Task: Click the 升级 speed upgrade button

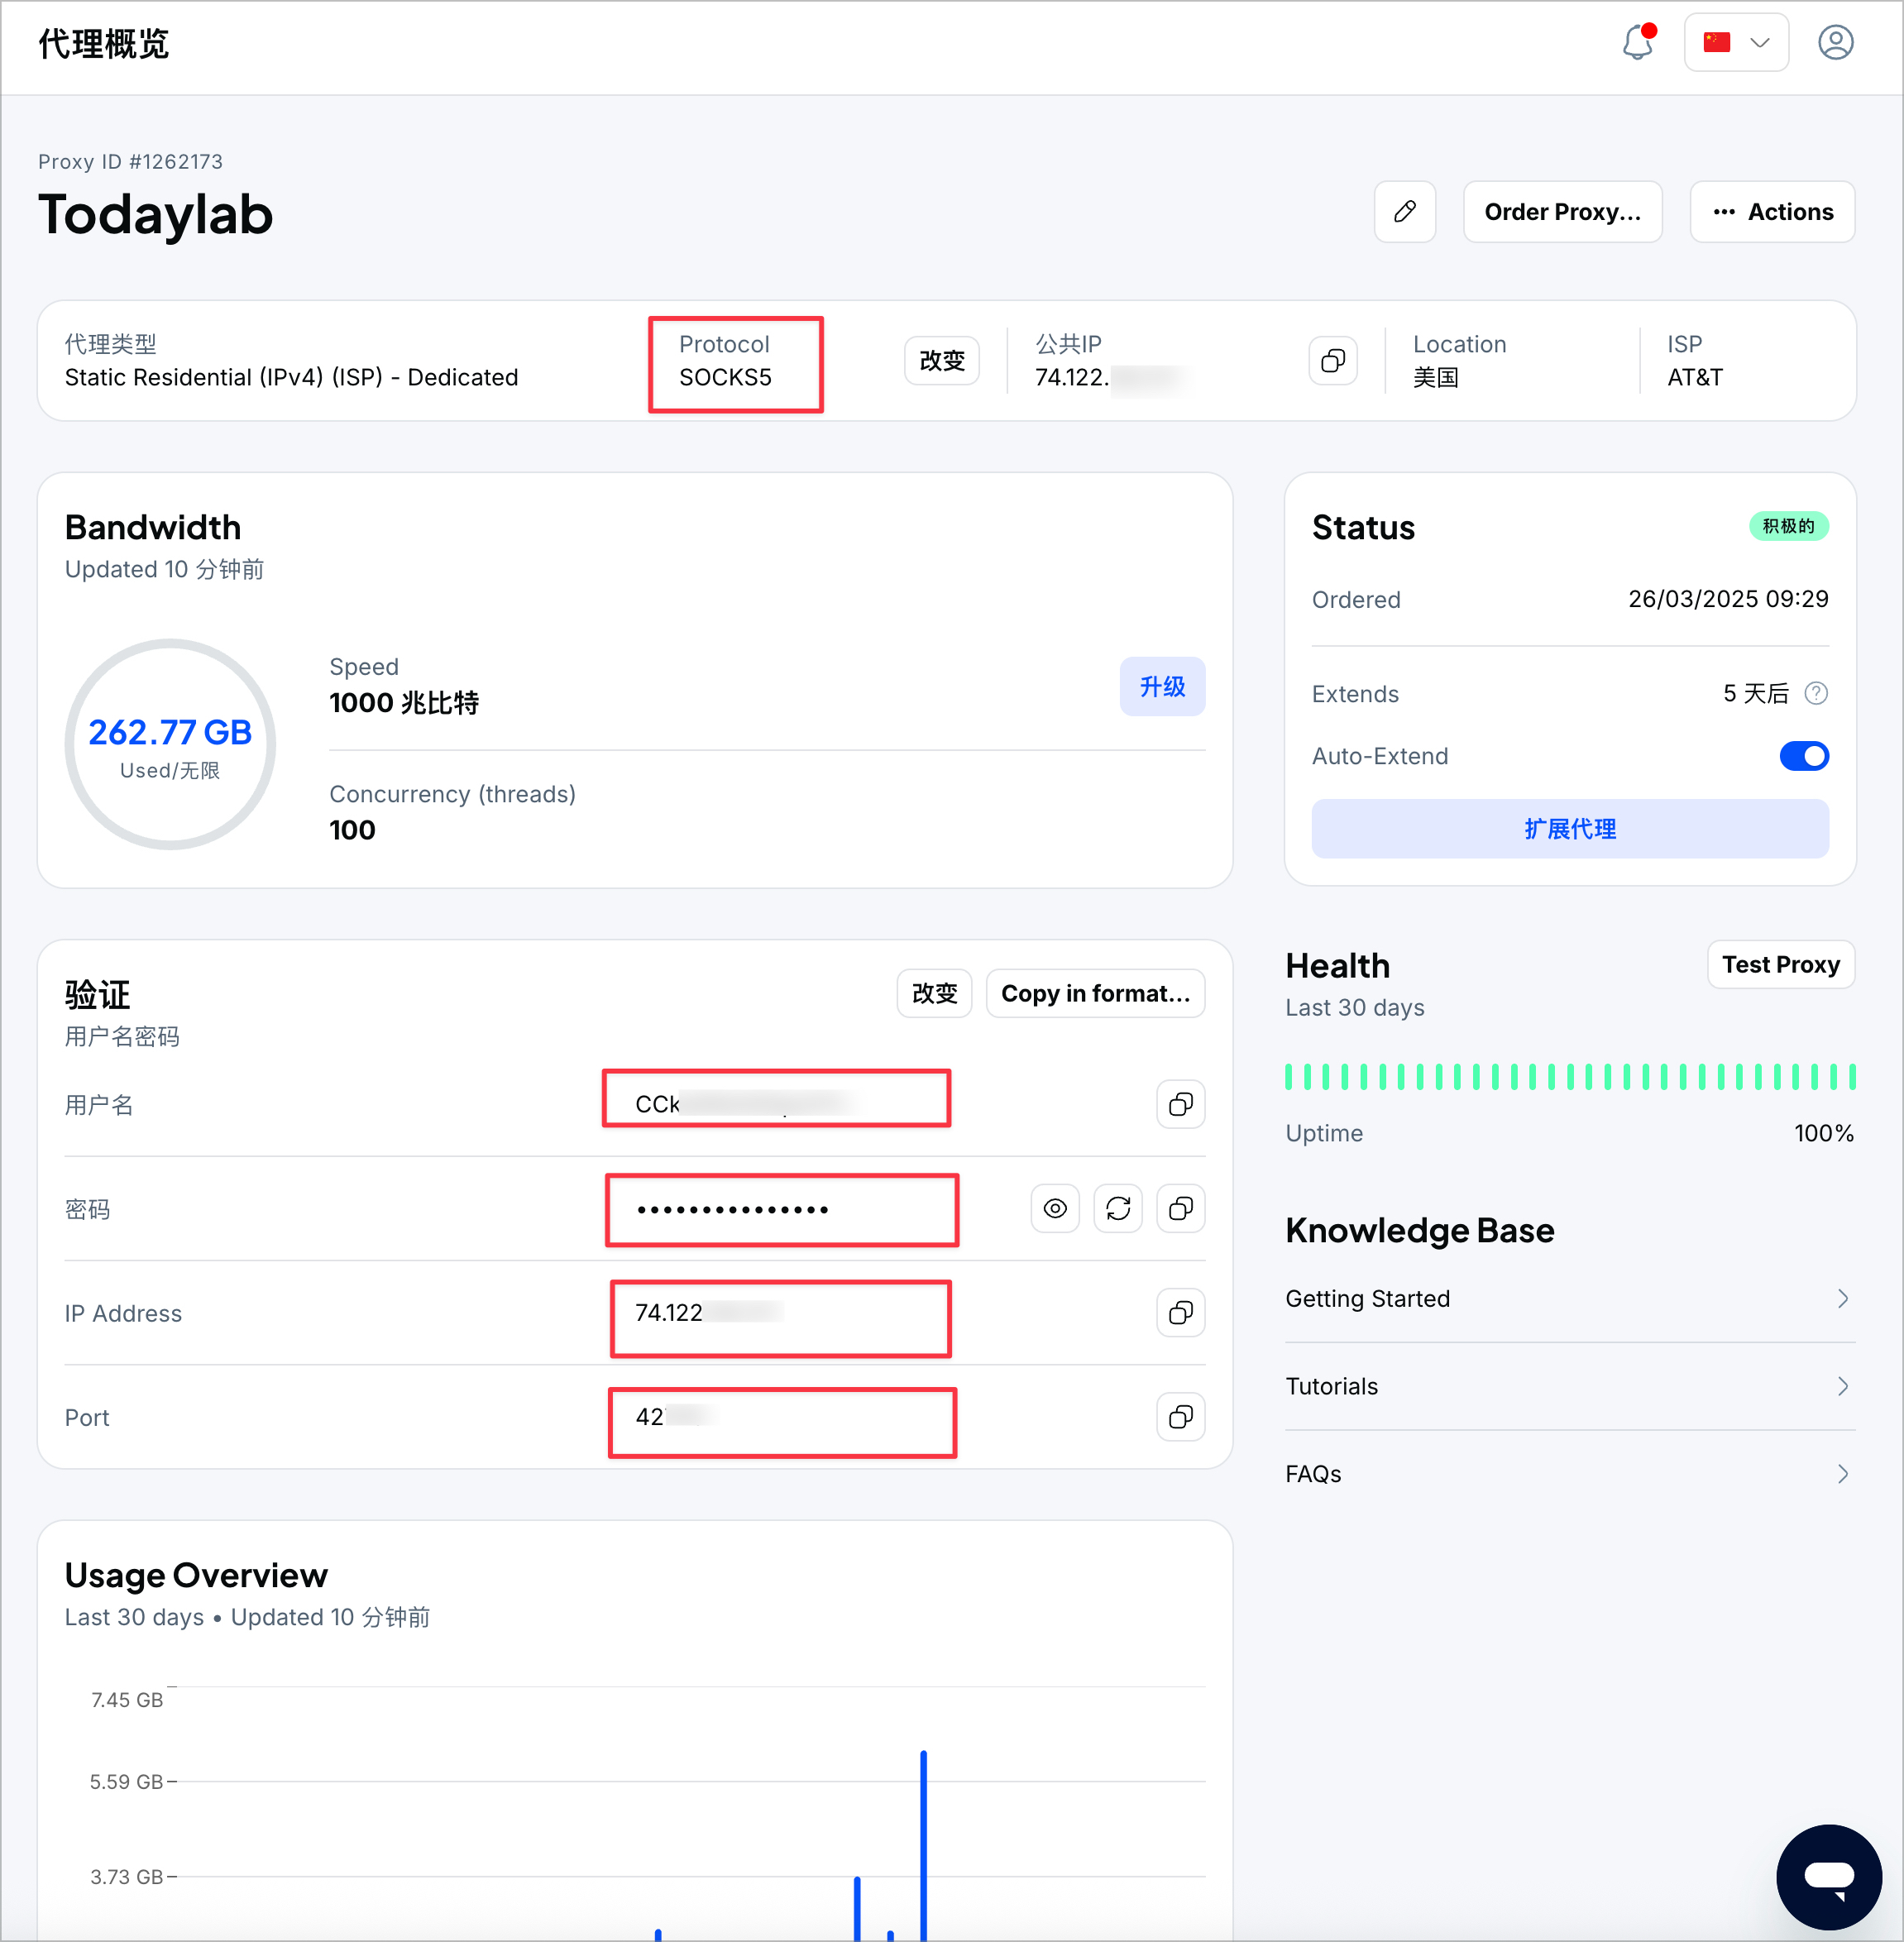Action: click(x=1161, y=686)
